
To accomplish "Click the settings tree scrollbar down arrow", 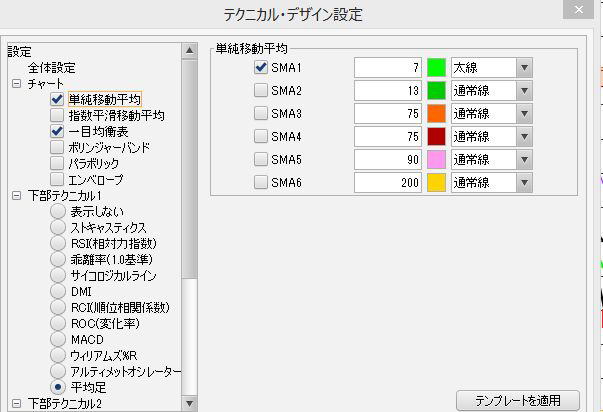I will click(x=189, y=404).
